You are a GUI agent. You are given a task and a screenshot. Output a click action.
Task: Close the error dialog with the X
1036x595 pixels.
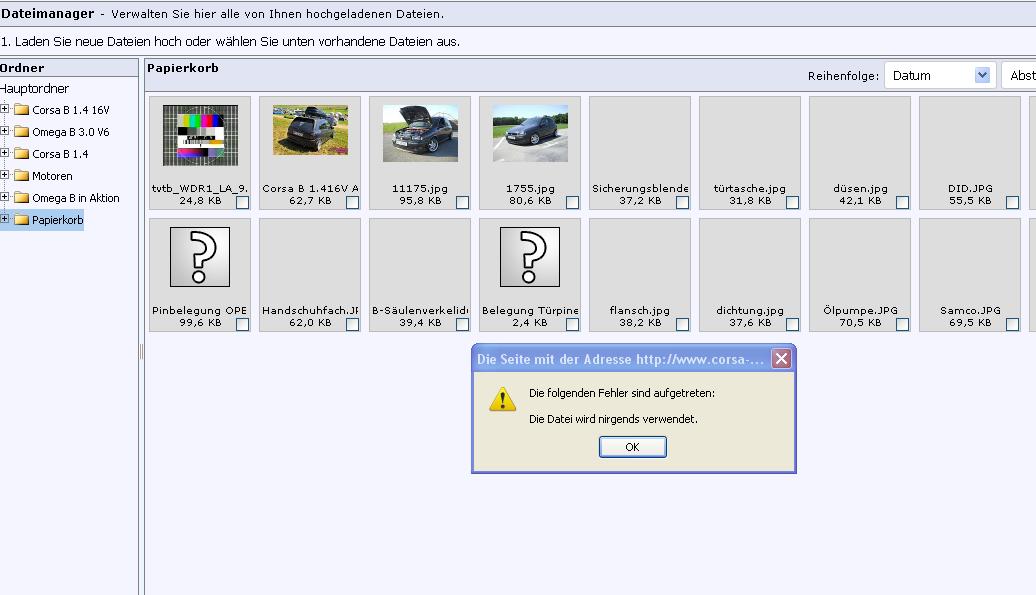coord(781,359)
